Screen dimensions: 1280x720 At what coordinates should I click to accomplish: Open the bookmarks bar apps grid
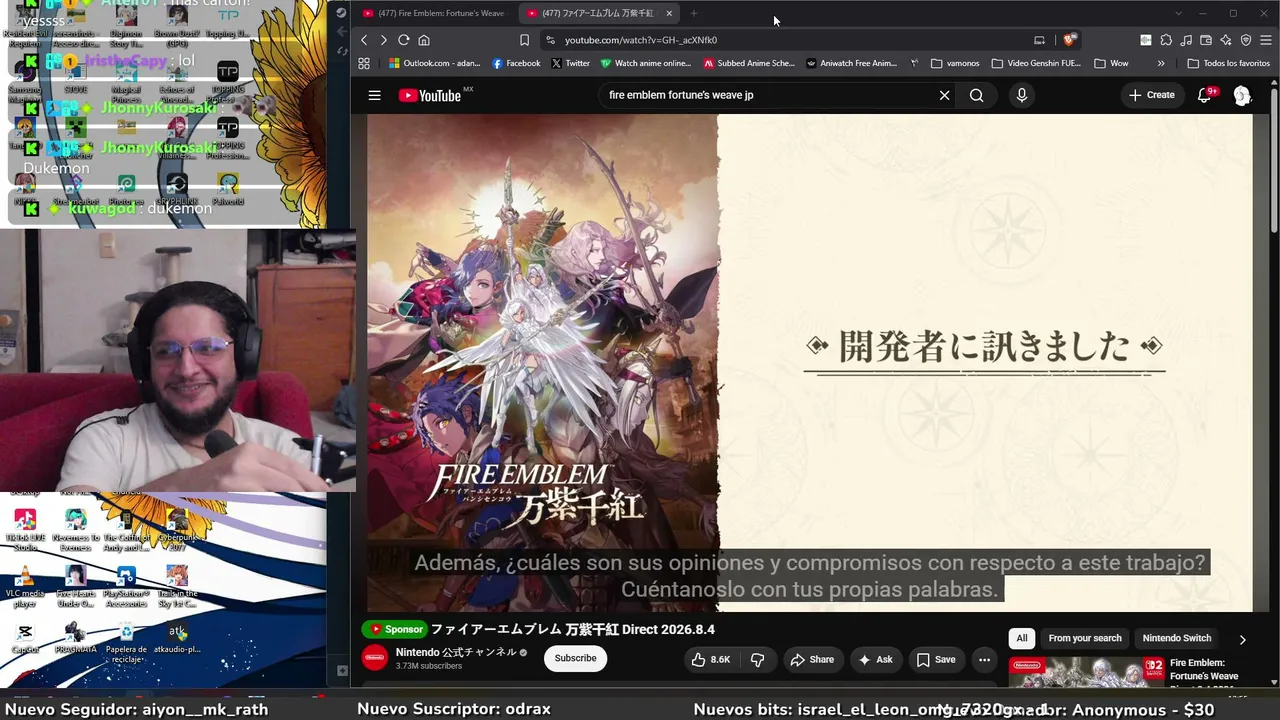point(364,63)
